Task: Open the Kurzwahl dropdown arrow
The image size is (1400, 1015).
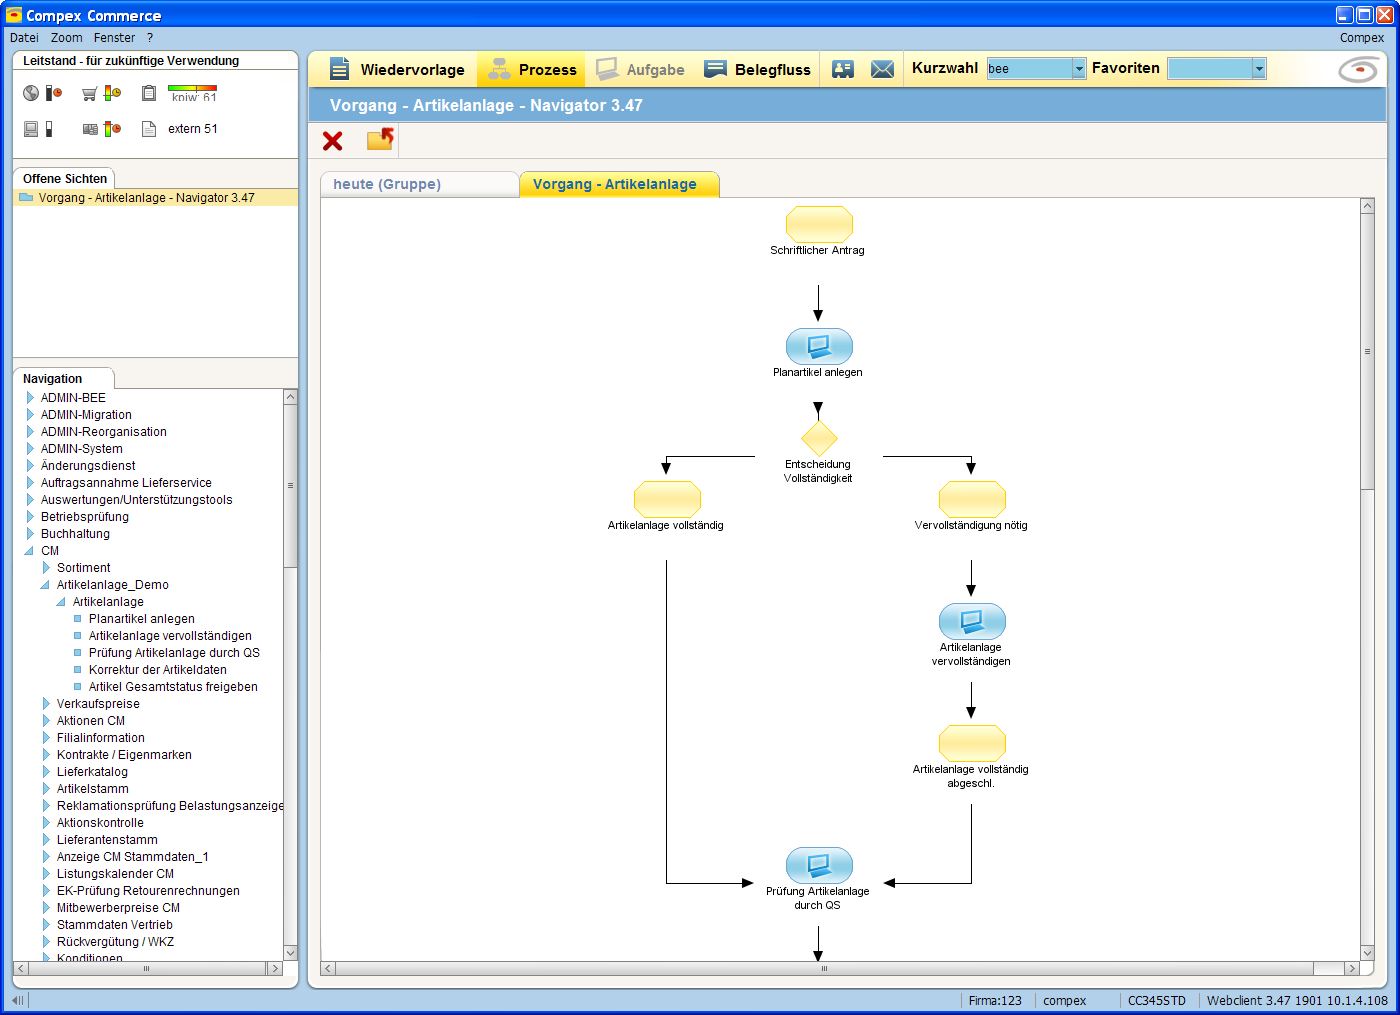Action: point(1079,69)
